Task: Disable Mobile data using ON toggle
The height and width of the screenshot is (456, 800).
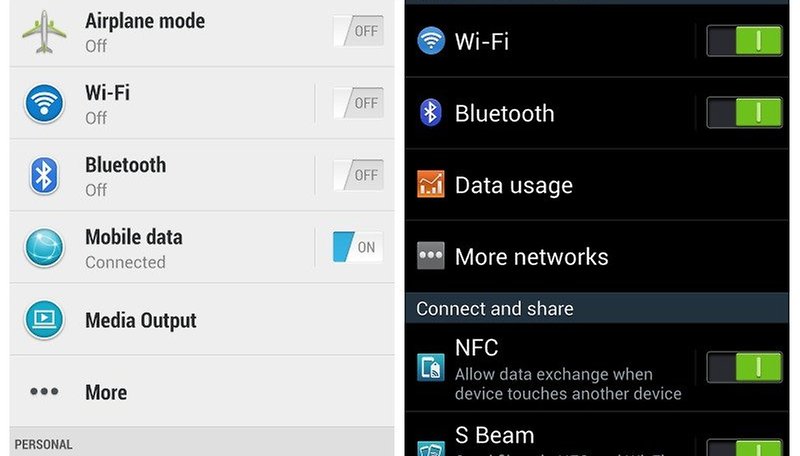Action: point(358,247)
